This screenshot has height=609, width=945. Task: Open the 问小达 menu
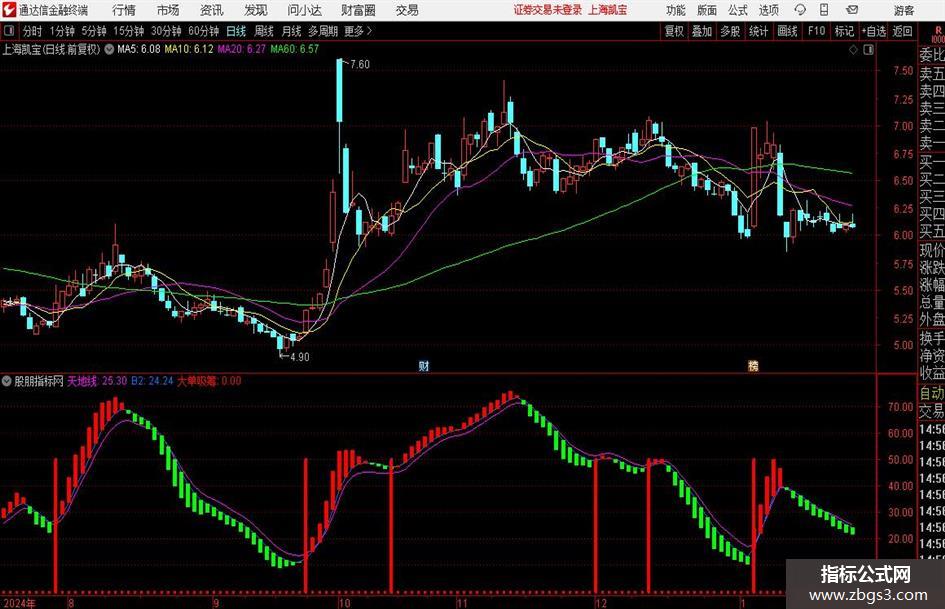tap(304, 10)
